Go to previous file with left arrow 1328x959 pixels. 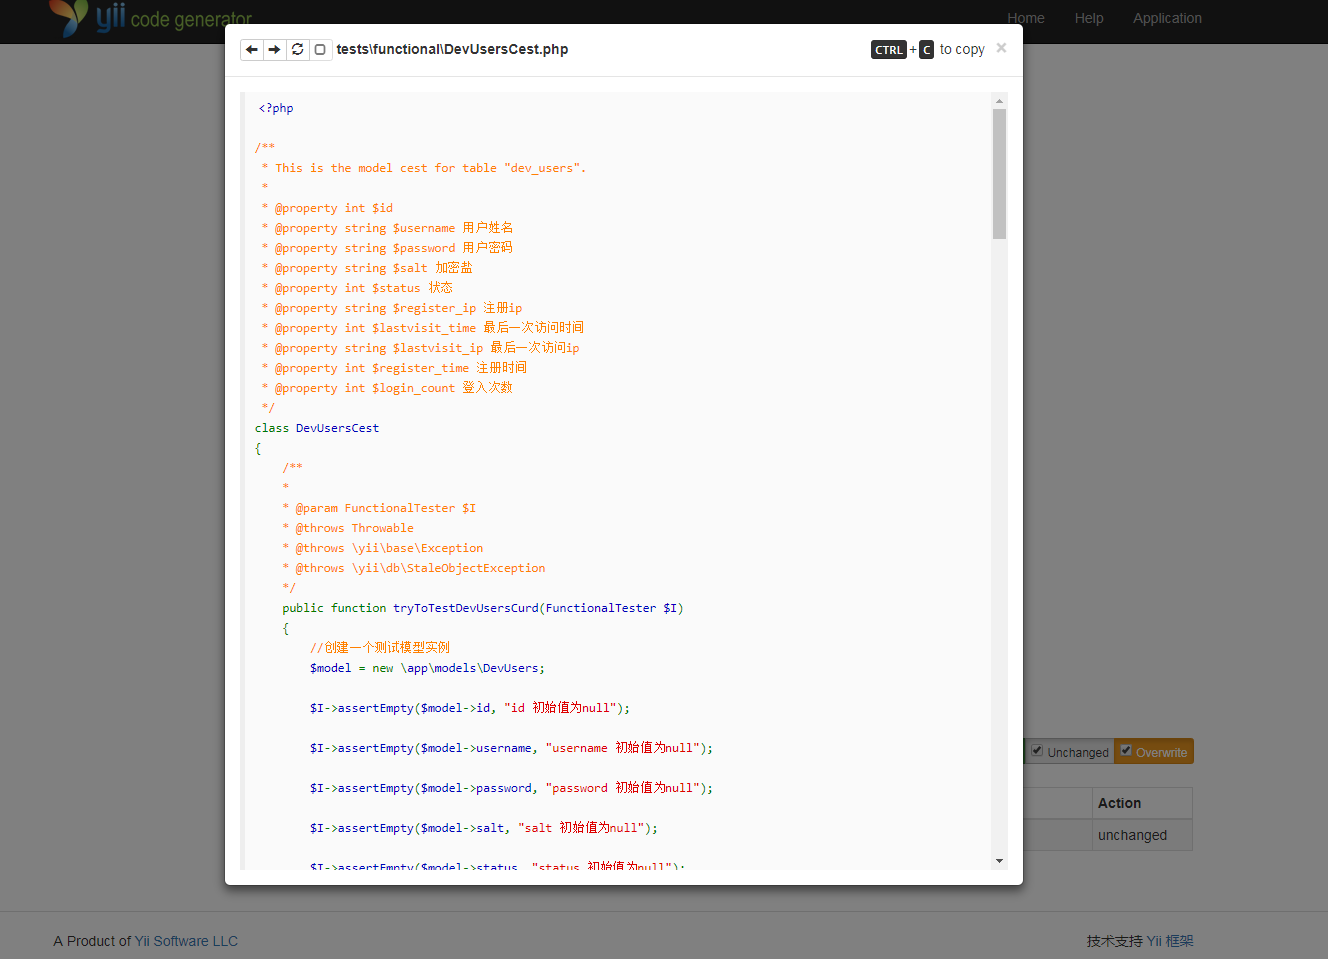click(251, 49)
